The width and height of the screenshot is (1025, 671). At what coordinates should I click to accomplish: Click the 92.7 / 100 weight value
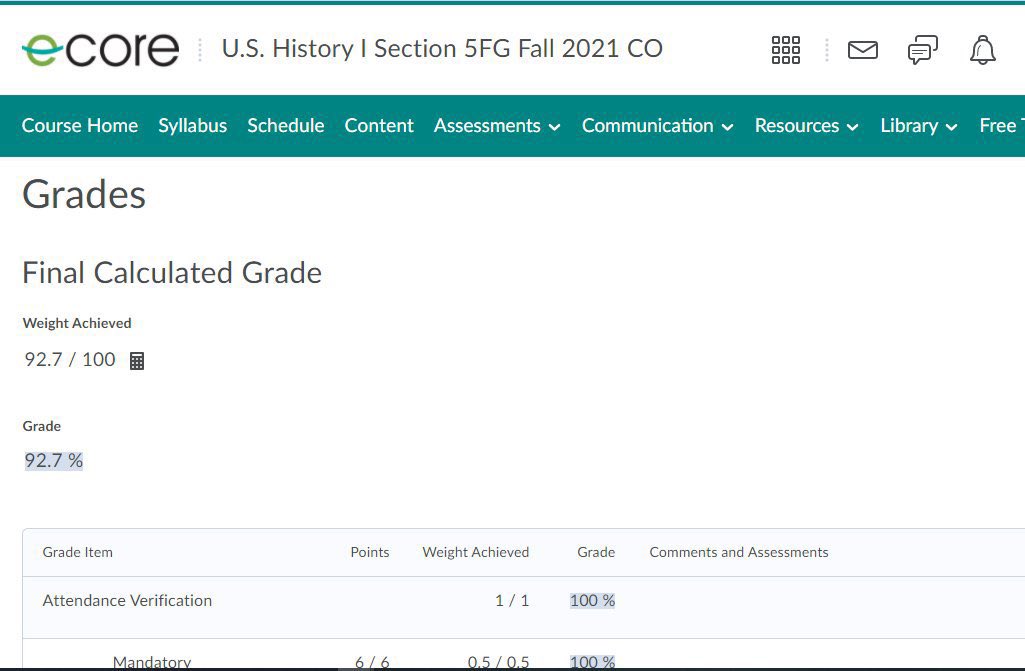pos(70,360)
